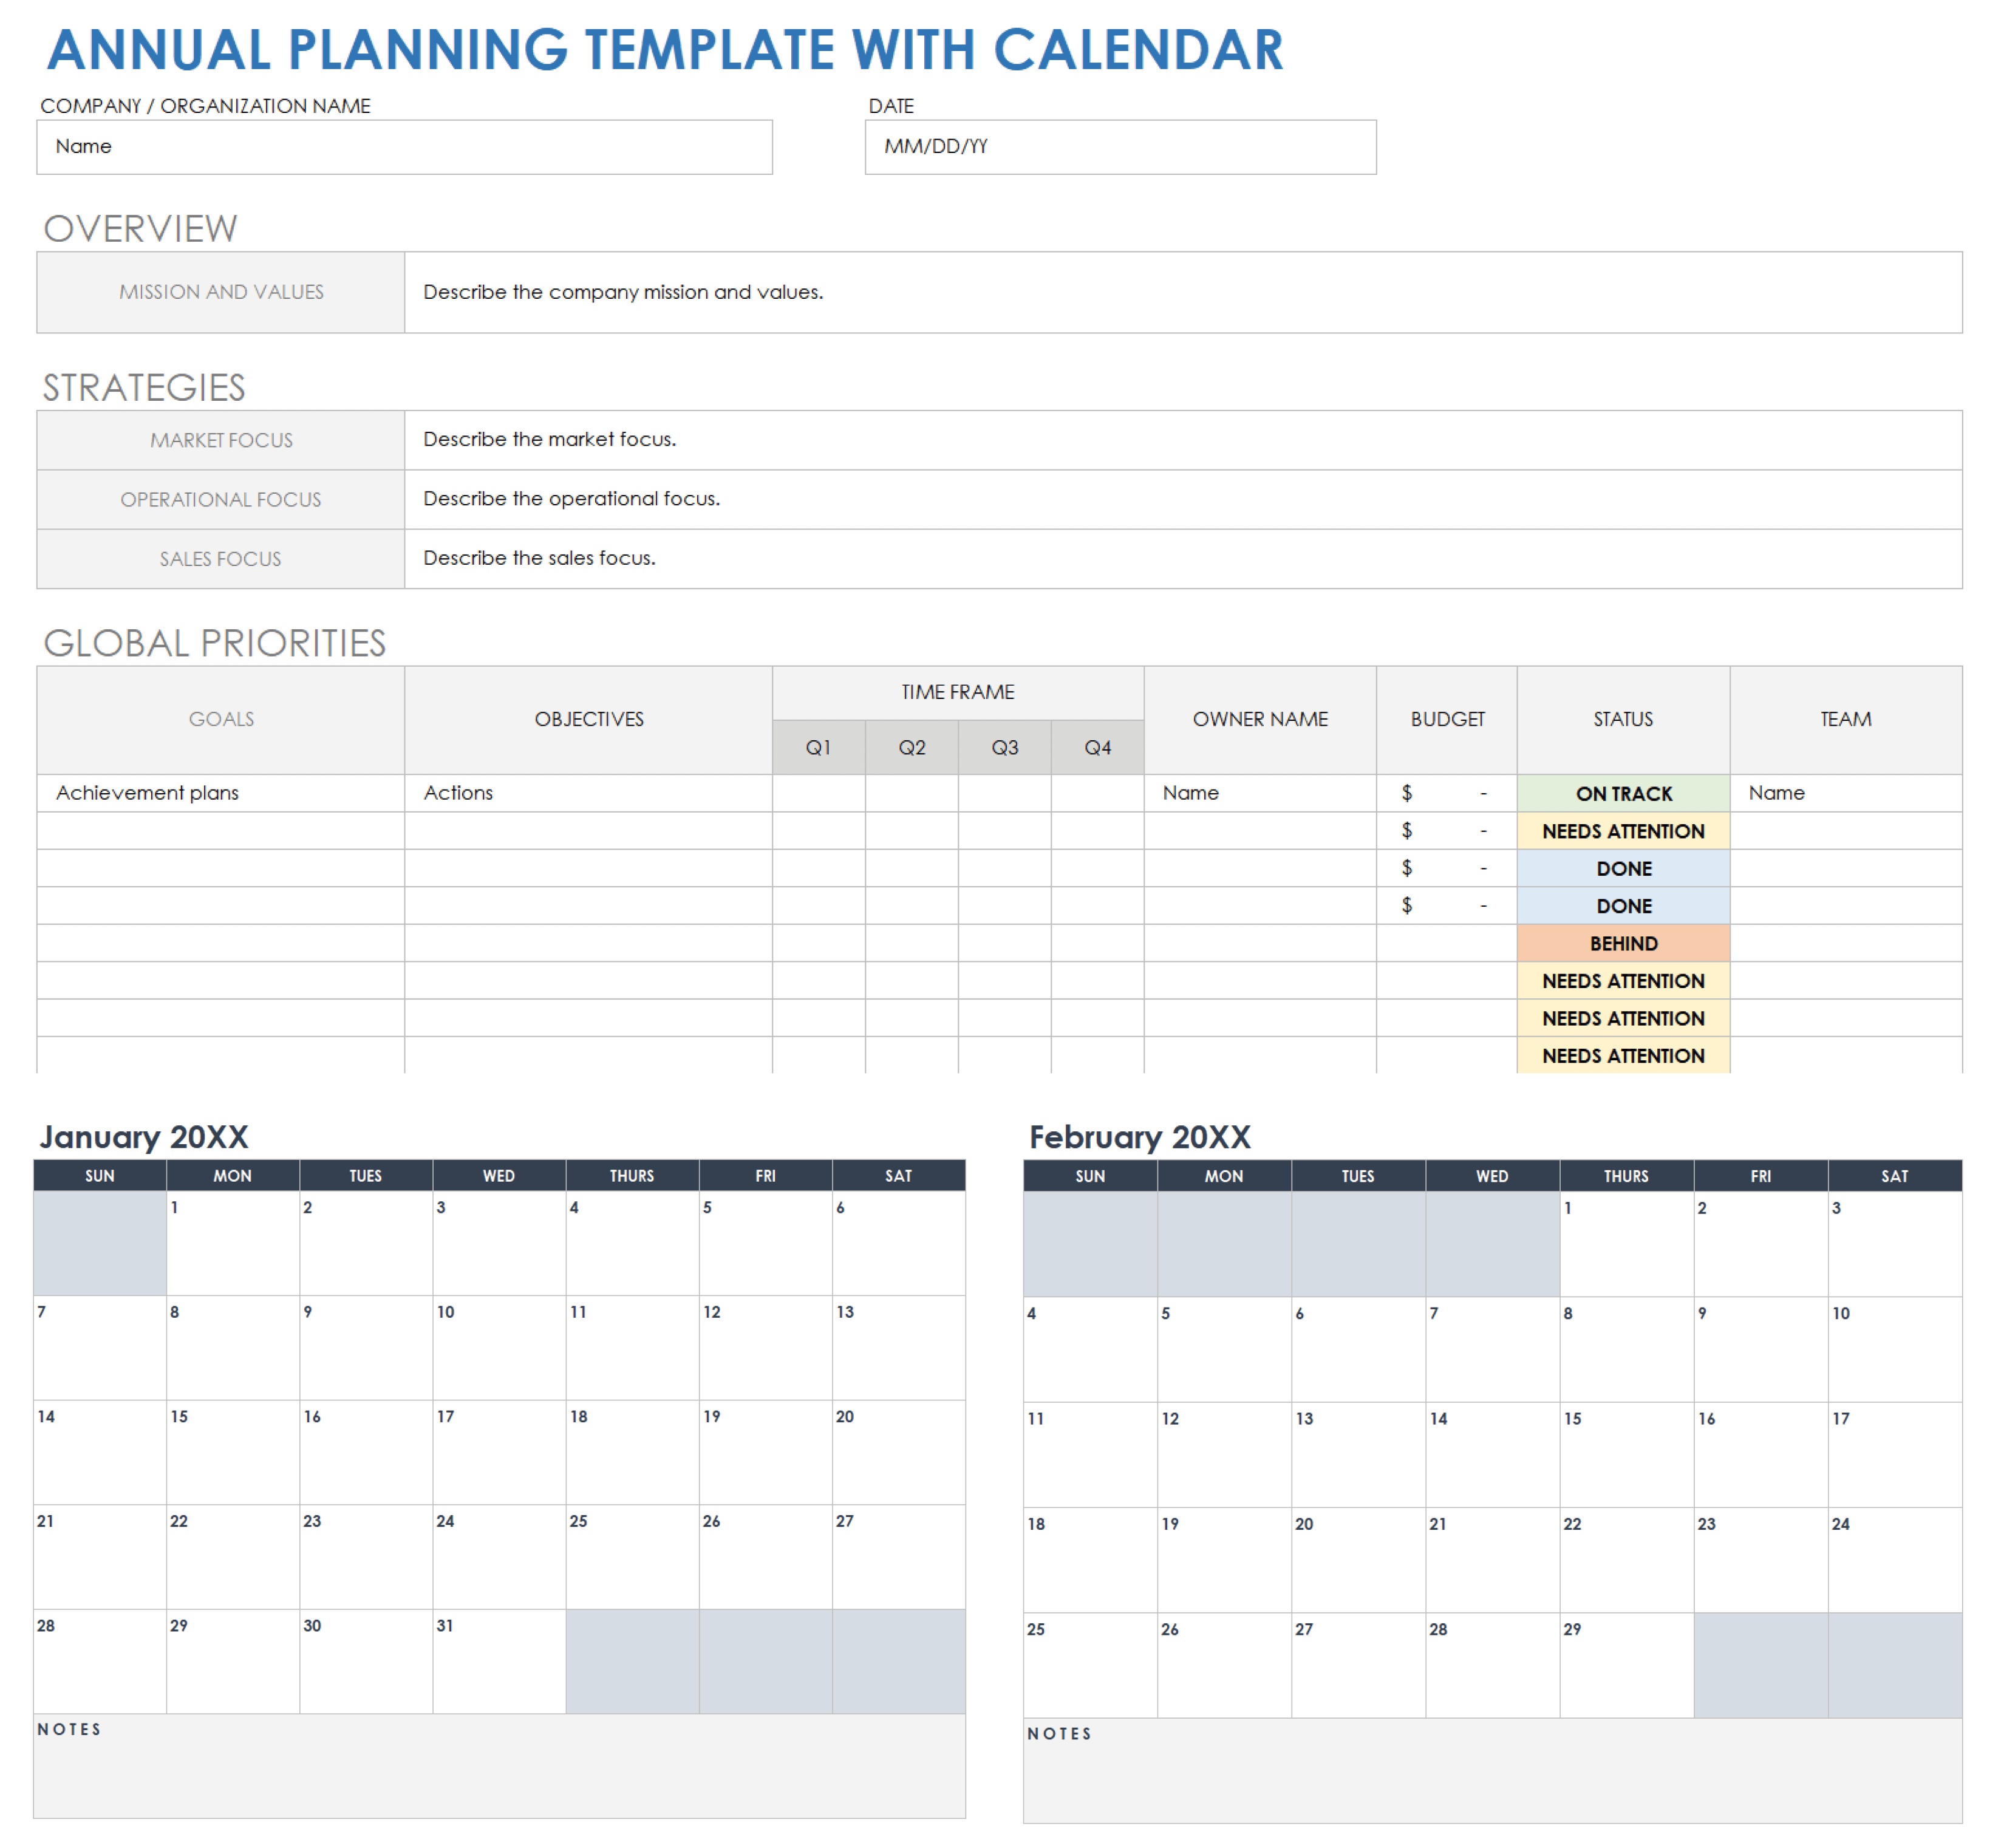Screen dimensions: 2004x1848
Task: Click February 29 calendar cell
Action: [1626, 1665]
